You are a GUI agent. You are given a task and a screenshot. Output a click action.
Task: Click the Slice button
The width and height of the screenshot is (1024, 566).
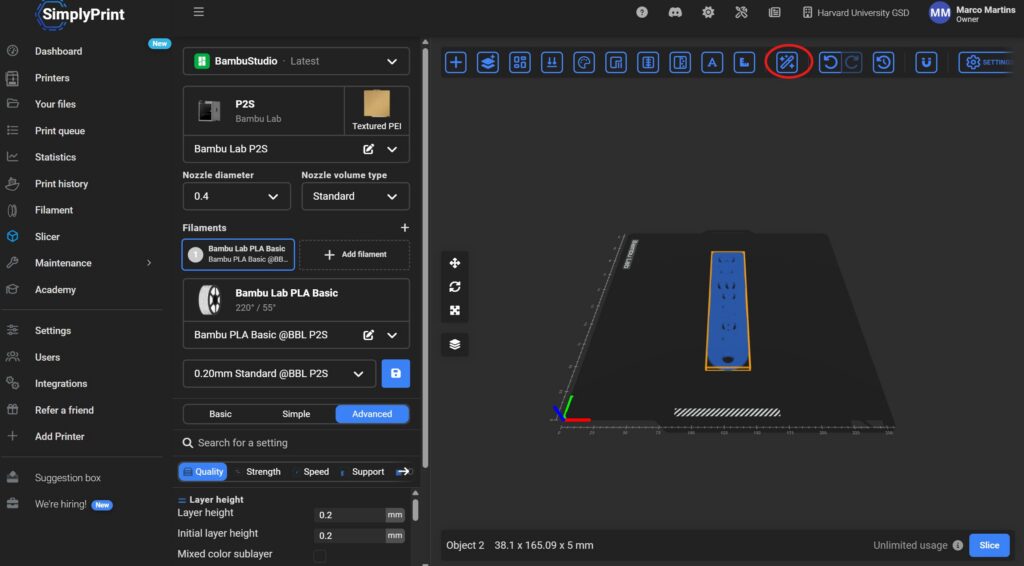[989, 545]
